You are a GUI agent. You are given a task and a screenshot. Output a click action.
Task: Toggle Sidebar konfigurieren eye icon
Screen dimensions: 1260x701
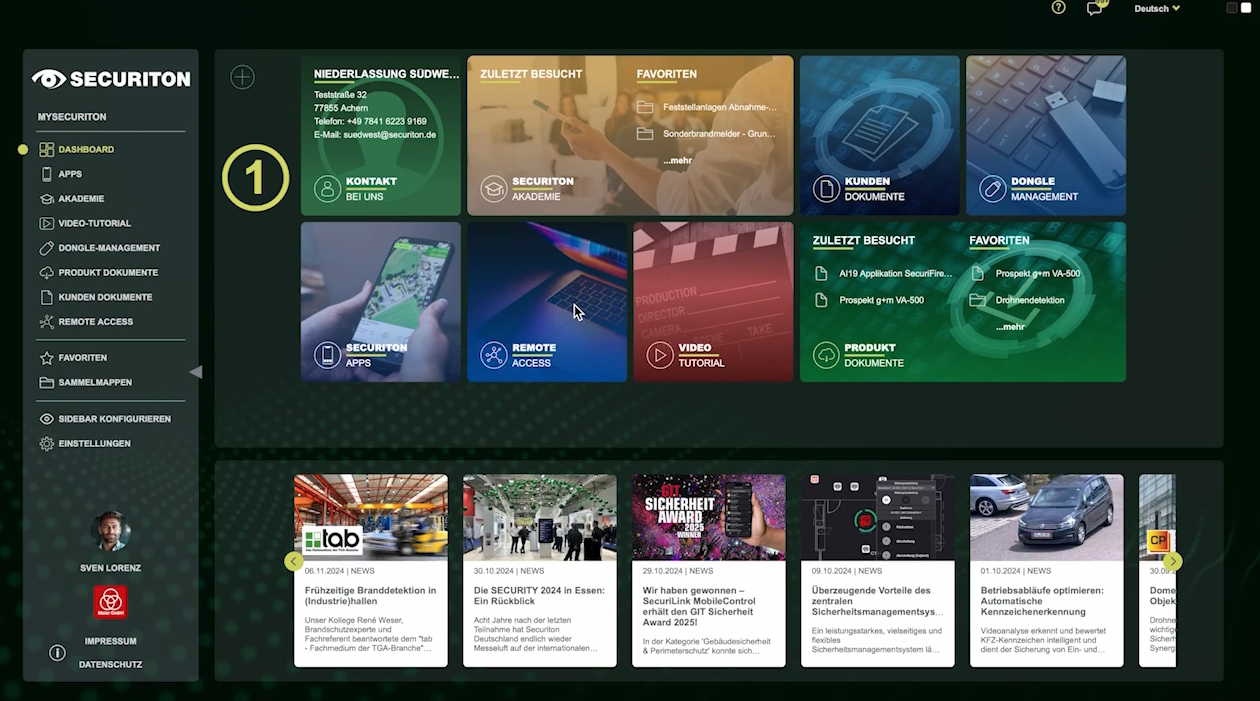pyautogui.click(x=46, y=419)
